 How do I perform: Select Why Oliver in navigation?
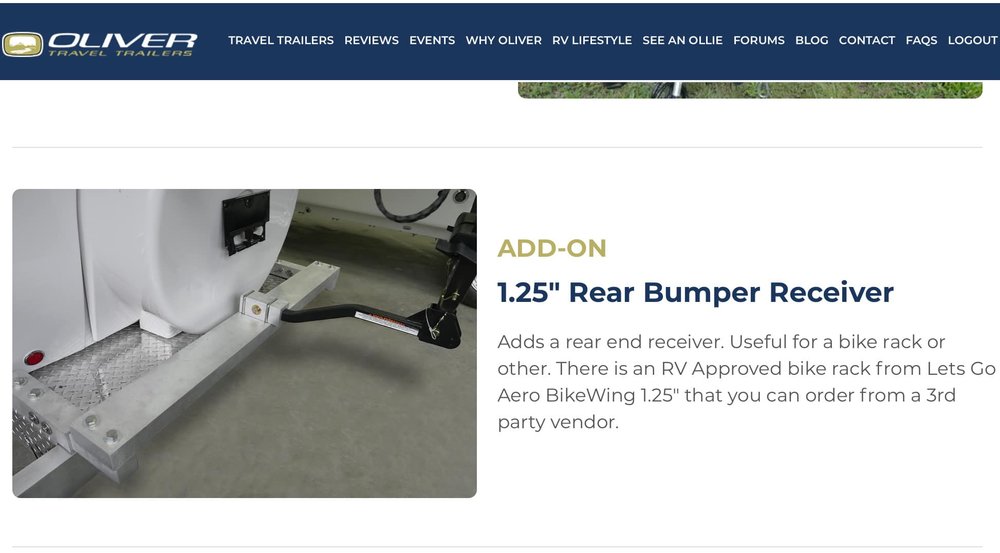[x=503, y=40]
